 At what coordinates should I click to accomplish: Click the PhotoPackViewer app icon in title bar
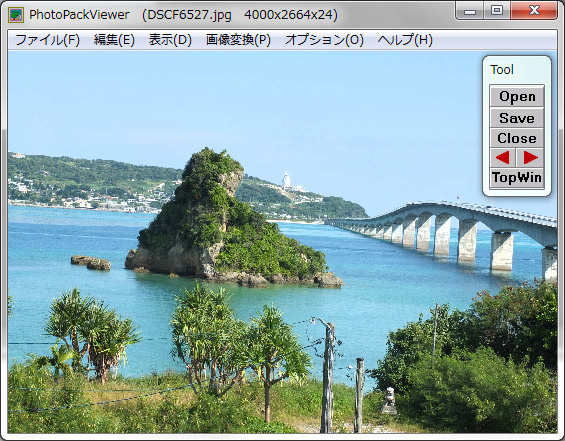click(x=16, y=15)
